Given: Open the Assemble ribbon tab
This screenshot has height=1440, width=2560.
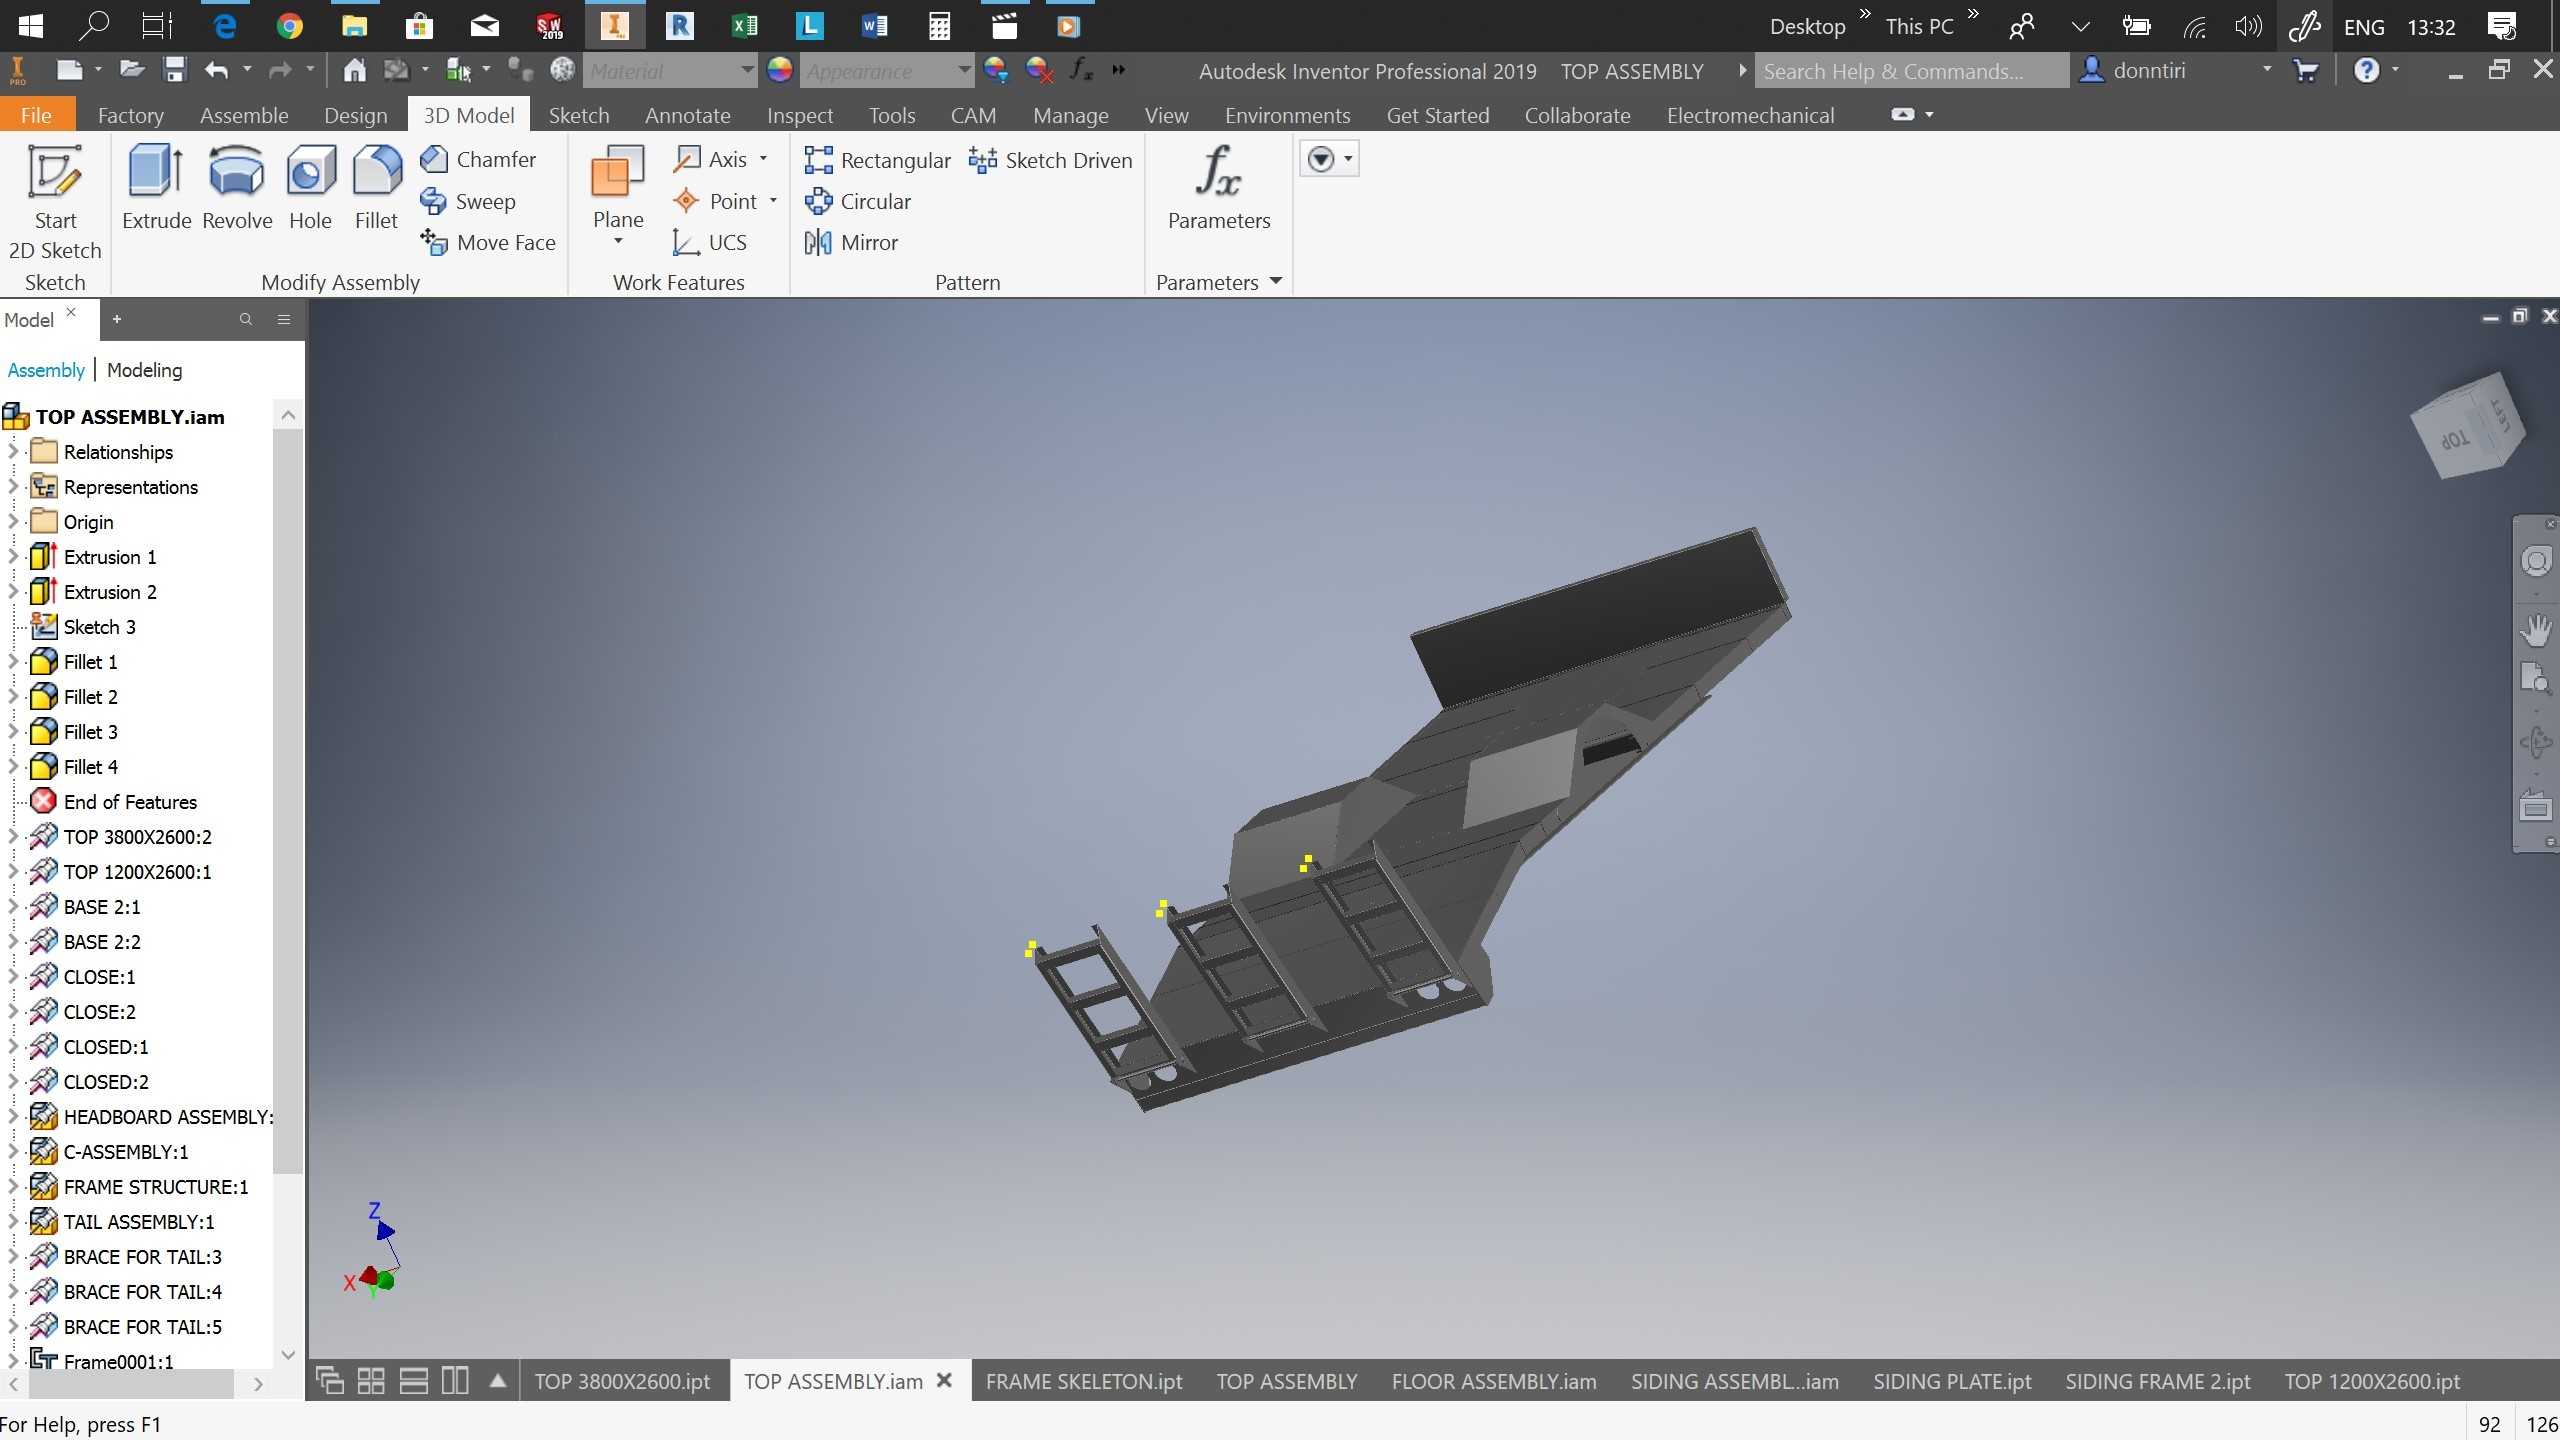Looking at the screenshot, I should point(244,115).
